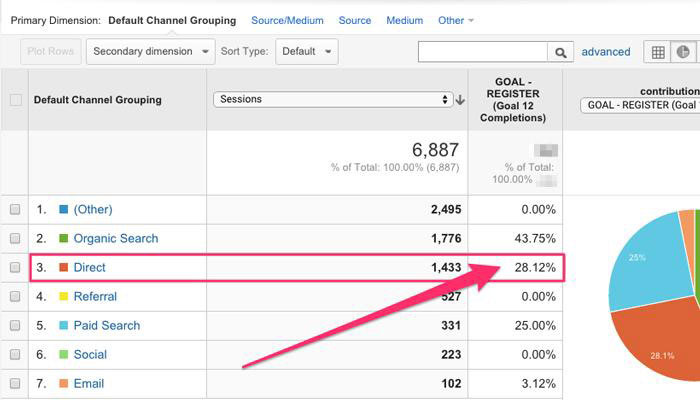Click the 25.00% goal value

(x=535, y=325)
